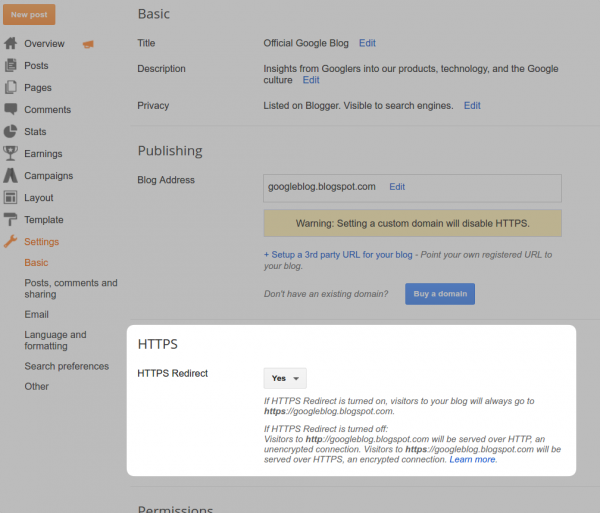This screenshot has height=513, width=600.
Task: Edit the Privacy setting
Action: pyautogui.click(x=472, y=105)
